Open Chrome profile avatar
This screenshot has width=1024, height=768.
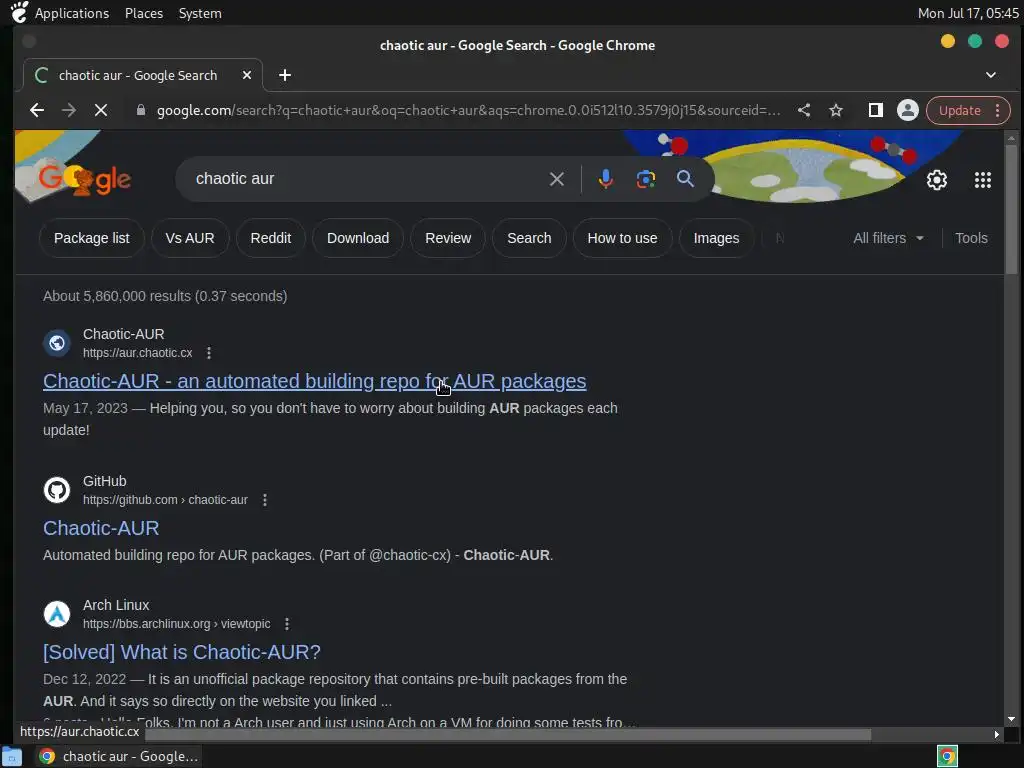(x=908, y=110)
